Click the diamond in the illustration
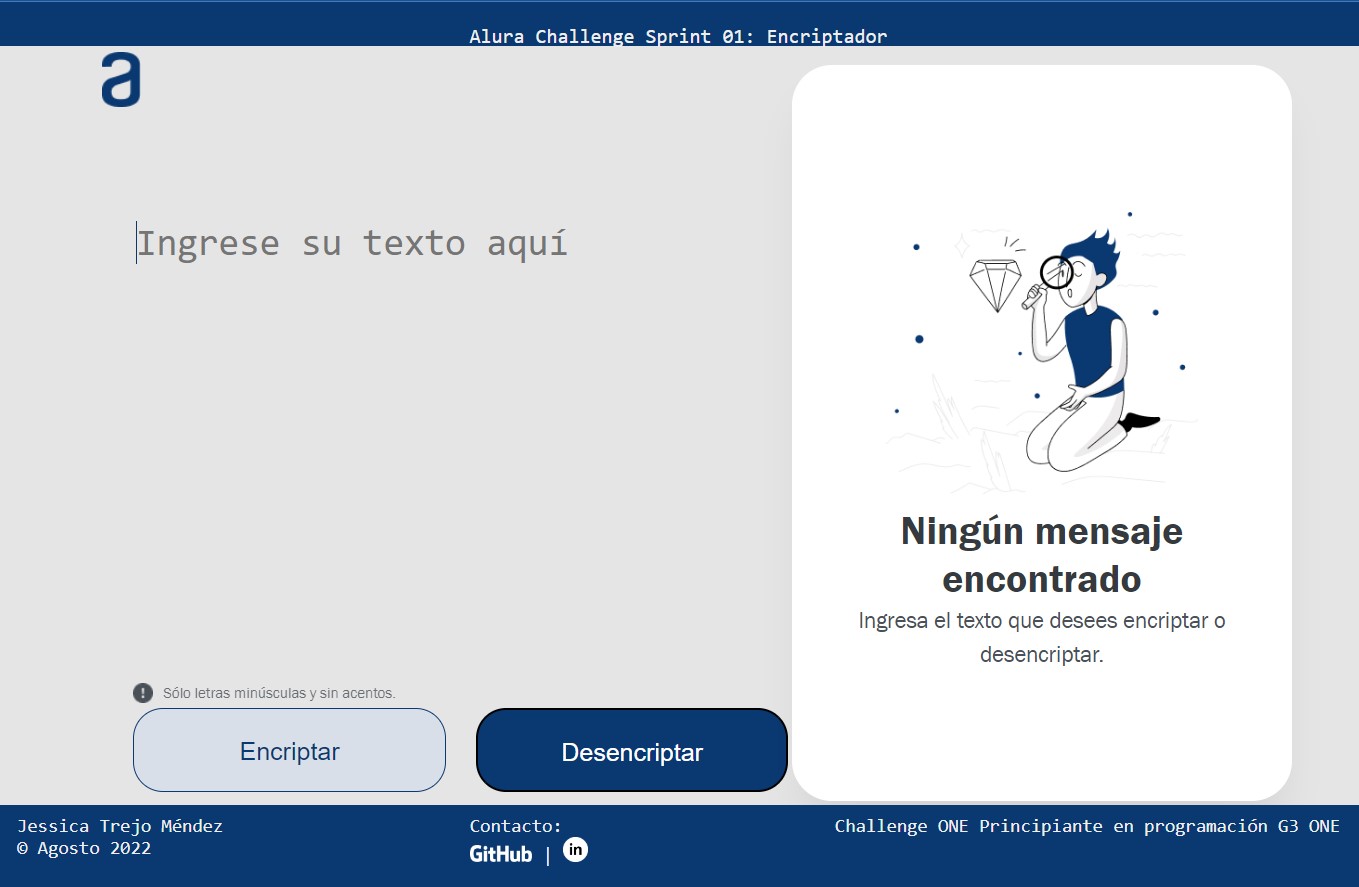Viewport: 1359px width, 887px height. coord(995,284)
